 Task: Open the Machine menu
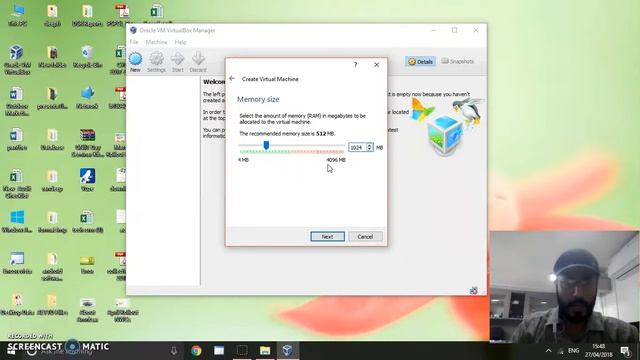156,42
